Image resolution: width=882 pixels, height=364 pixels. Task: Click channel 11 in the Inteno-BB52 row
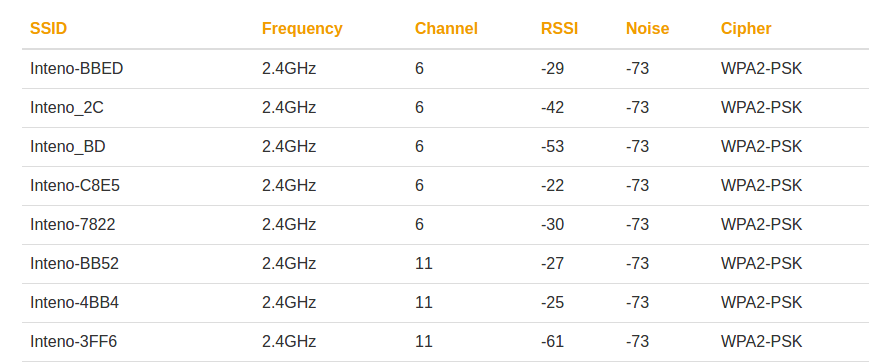pos(424,263)
